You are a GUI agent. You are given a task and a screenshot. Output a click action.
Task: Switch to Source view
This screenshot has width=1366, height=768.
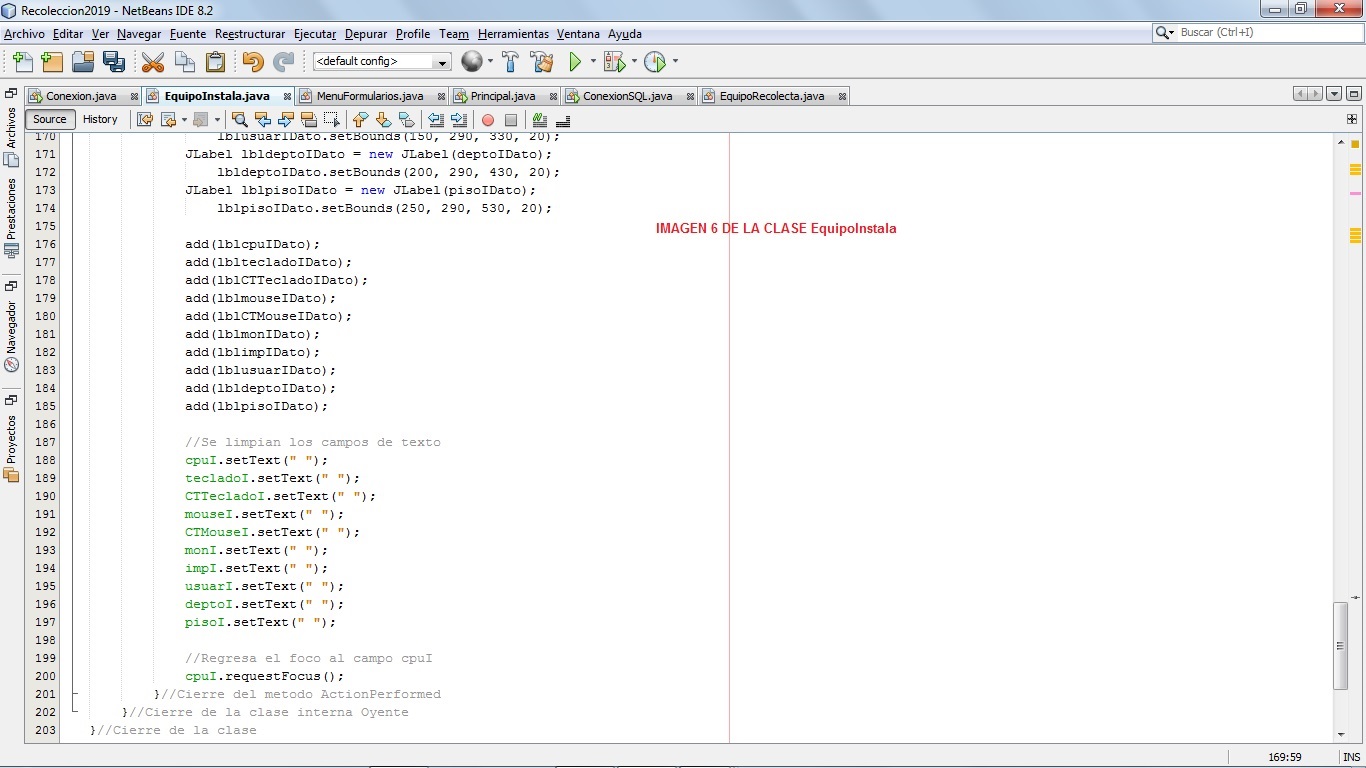coord(49,119)
